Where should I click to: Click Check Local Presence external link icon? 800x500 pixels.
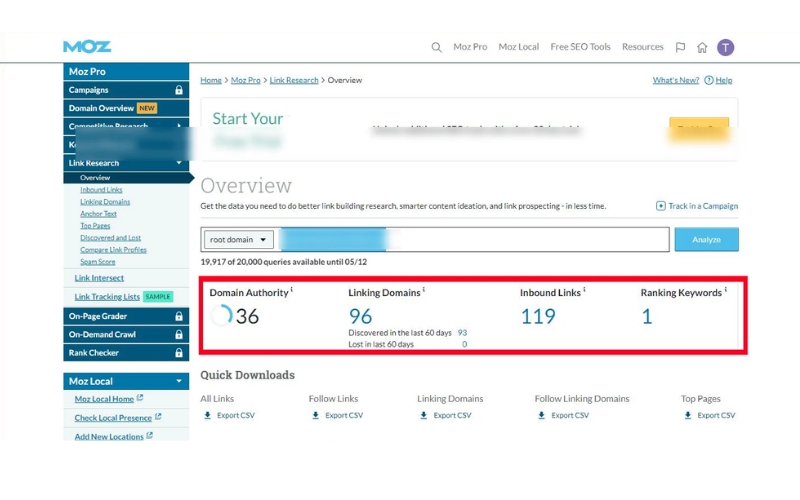158,416
